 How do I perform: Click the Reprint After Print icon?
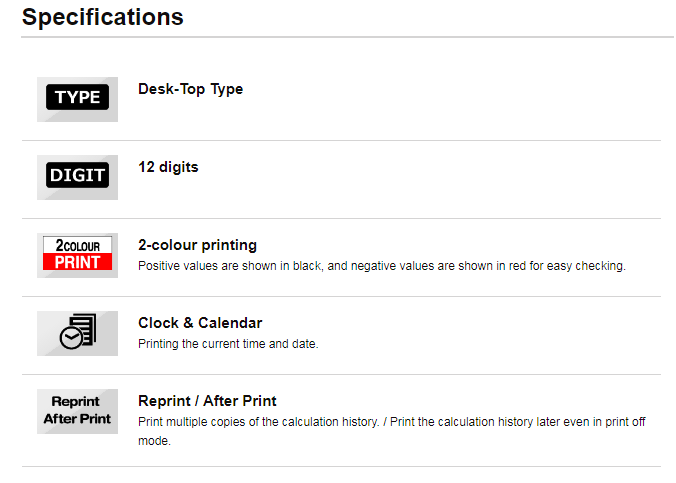click(x=77, y=411)
